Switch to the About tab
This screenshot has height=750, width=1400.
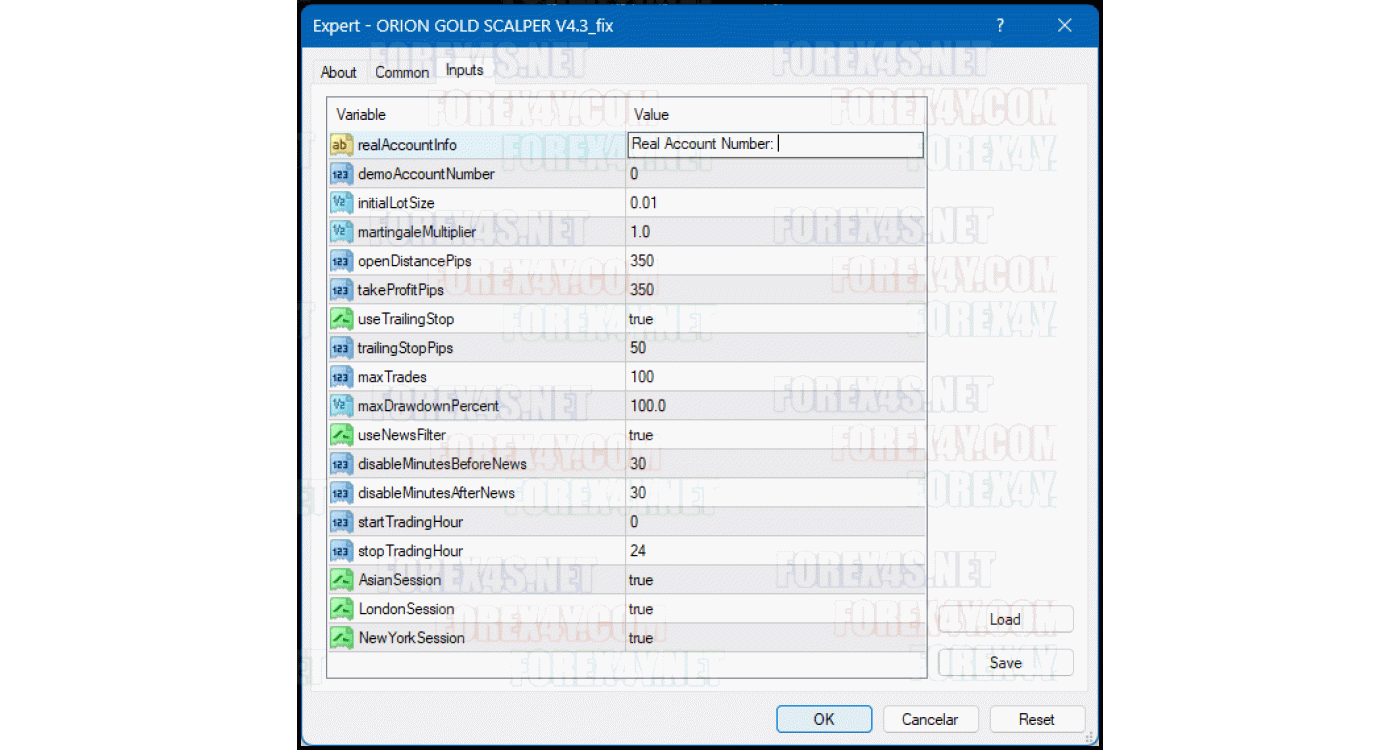pyautogui.click(x=338, y=72)
